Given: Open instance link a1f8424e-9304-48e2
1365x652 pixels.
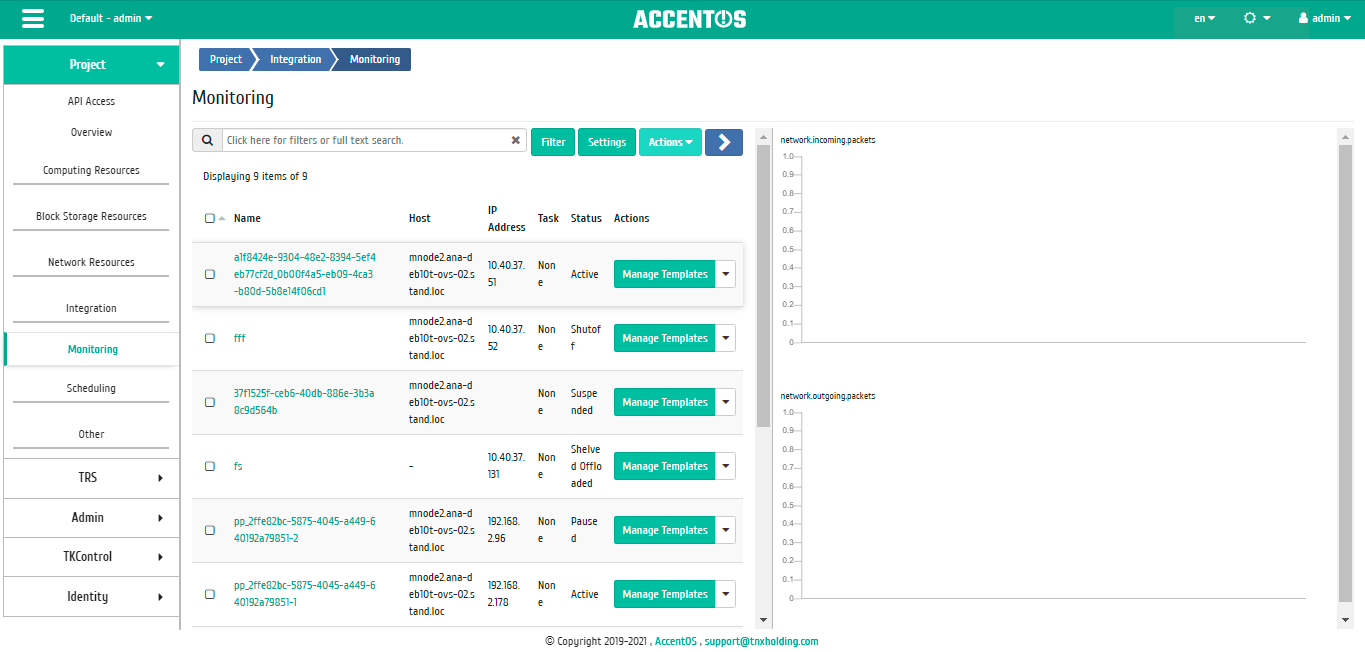Looking at the screenshot, I should tap(305, 274).
